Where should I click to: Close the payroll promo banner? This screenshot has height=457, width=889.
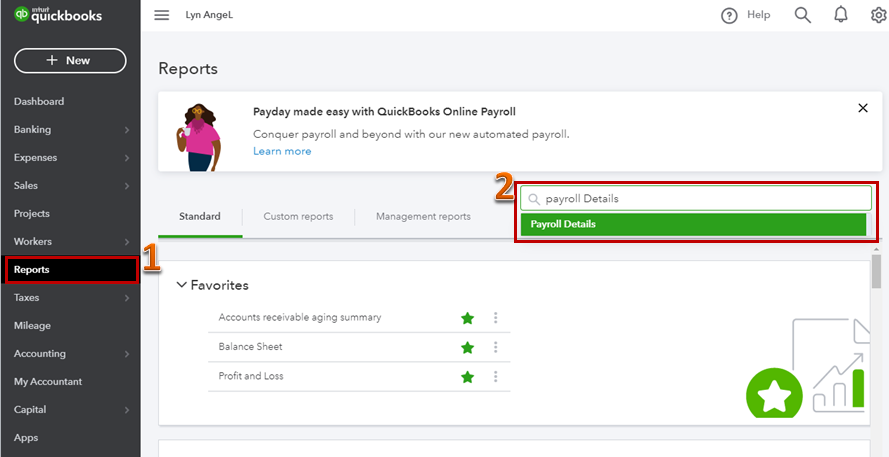pyautogui.click(x=863, y=108)
